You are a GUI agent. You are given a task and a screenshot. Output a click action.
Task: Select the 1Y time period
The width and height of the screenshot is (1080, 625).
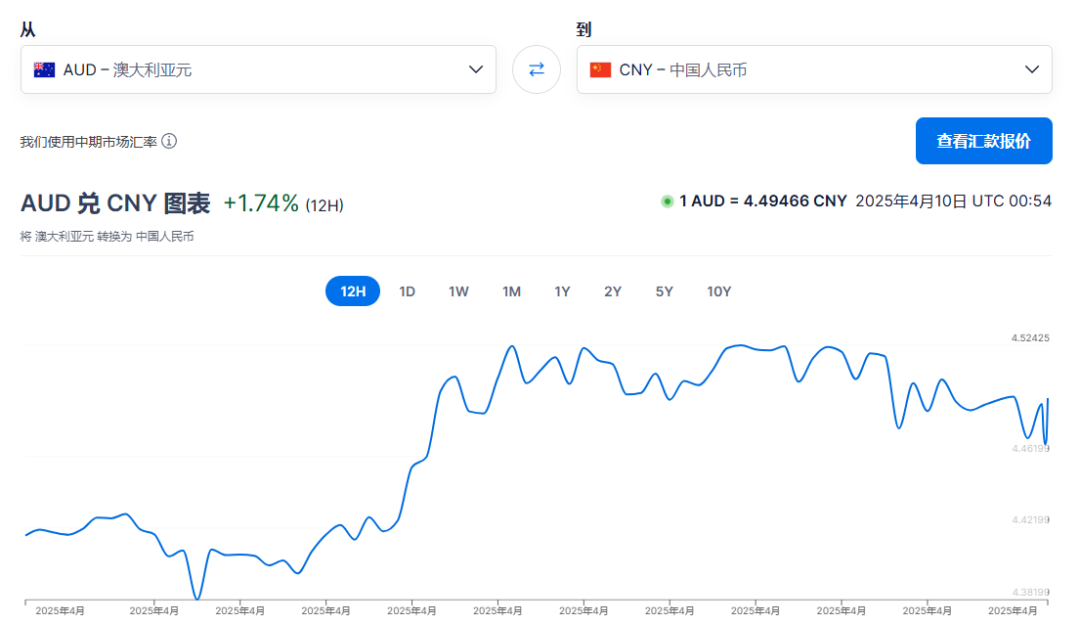click(x=562, y=291)
